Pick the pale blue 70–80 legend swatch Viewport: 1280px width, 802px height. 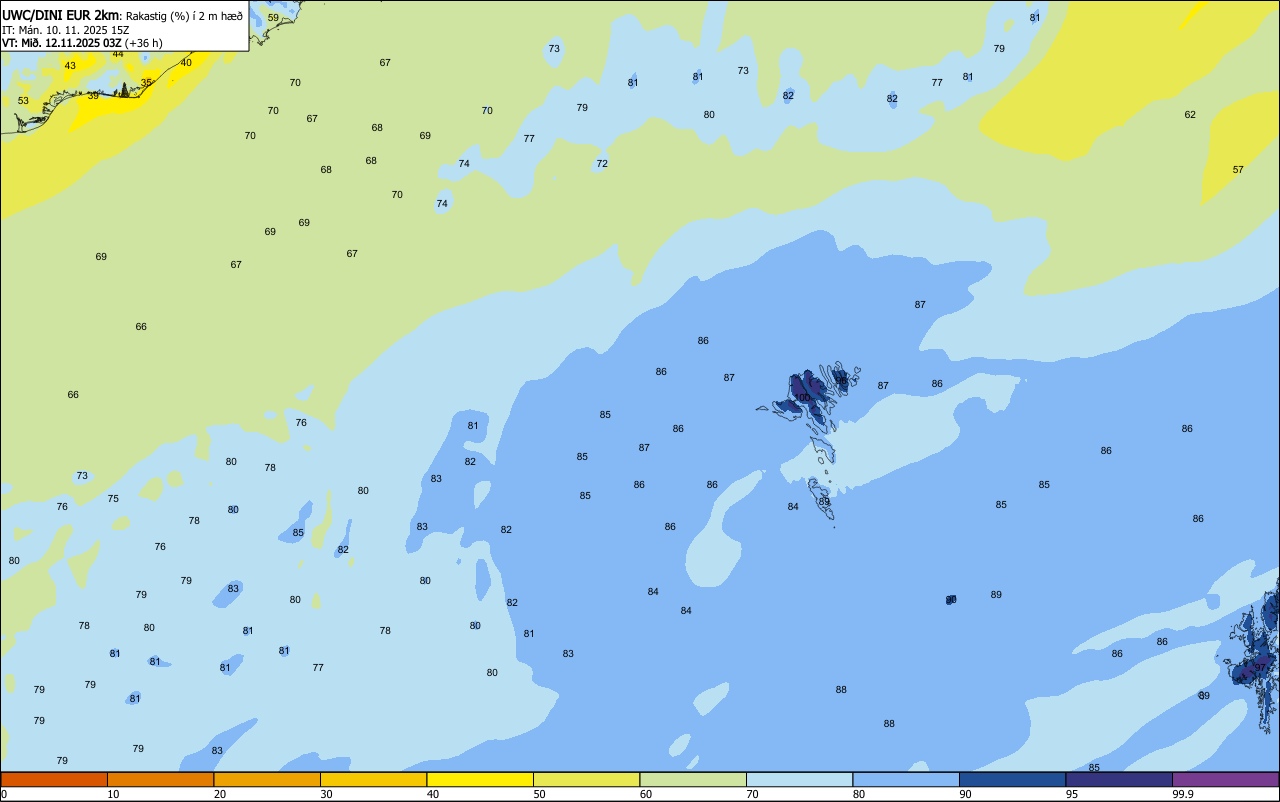pyautogui.click(x=799, y=779)
